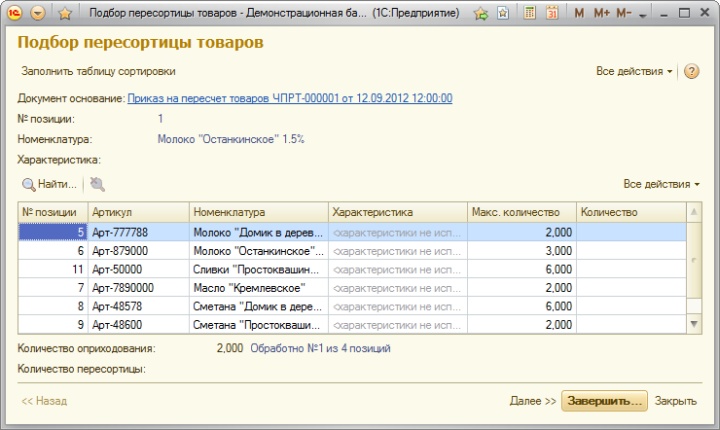Click max quantity 3,000 cell
This screenshot has width=720, height=430.
(522, 251)
